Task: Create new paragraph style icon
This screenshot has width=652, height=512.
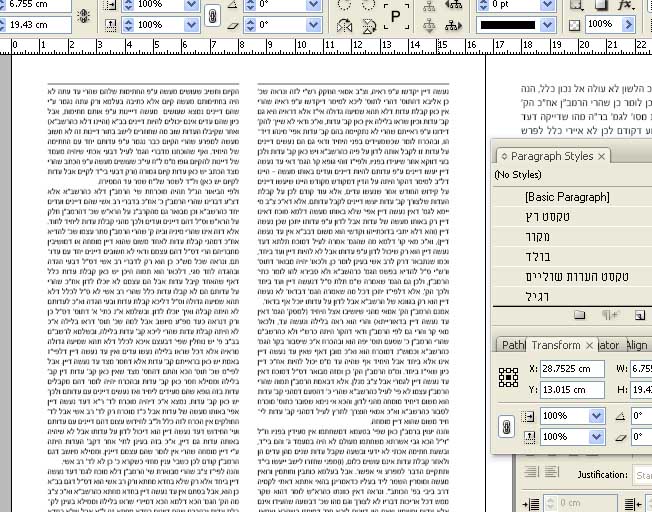Action: (640, 315)
